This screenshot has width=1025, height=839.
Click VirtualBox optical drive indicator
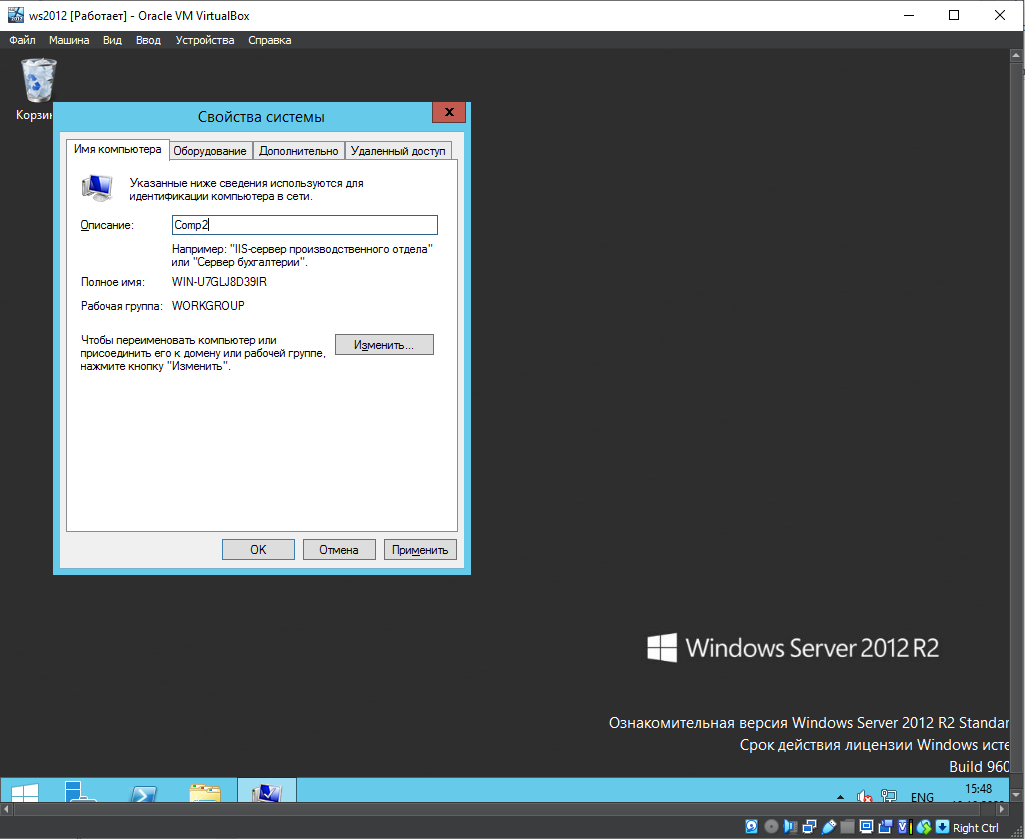tap(771, 827)
